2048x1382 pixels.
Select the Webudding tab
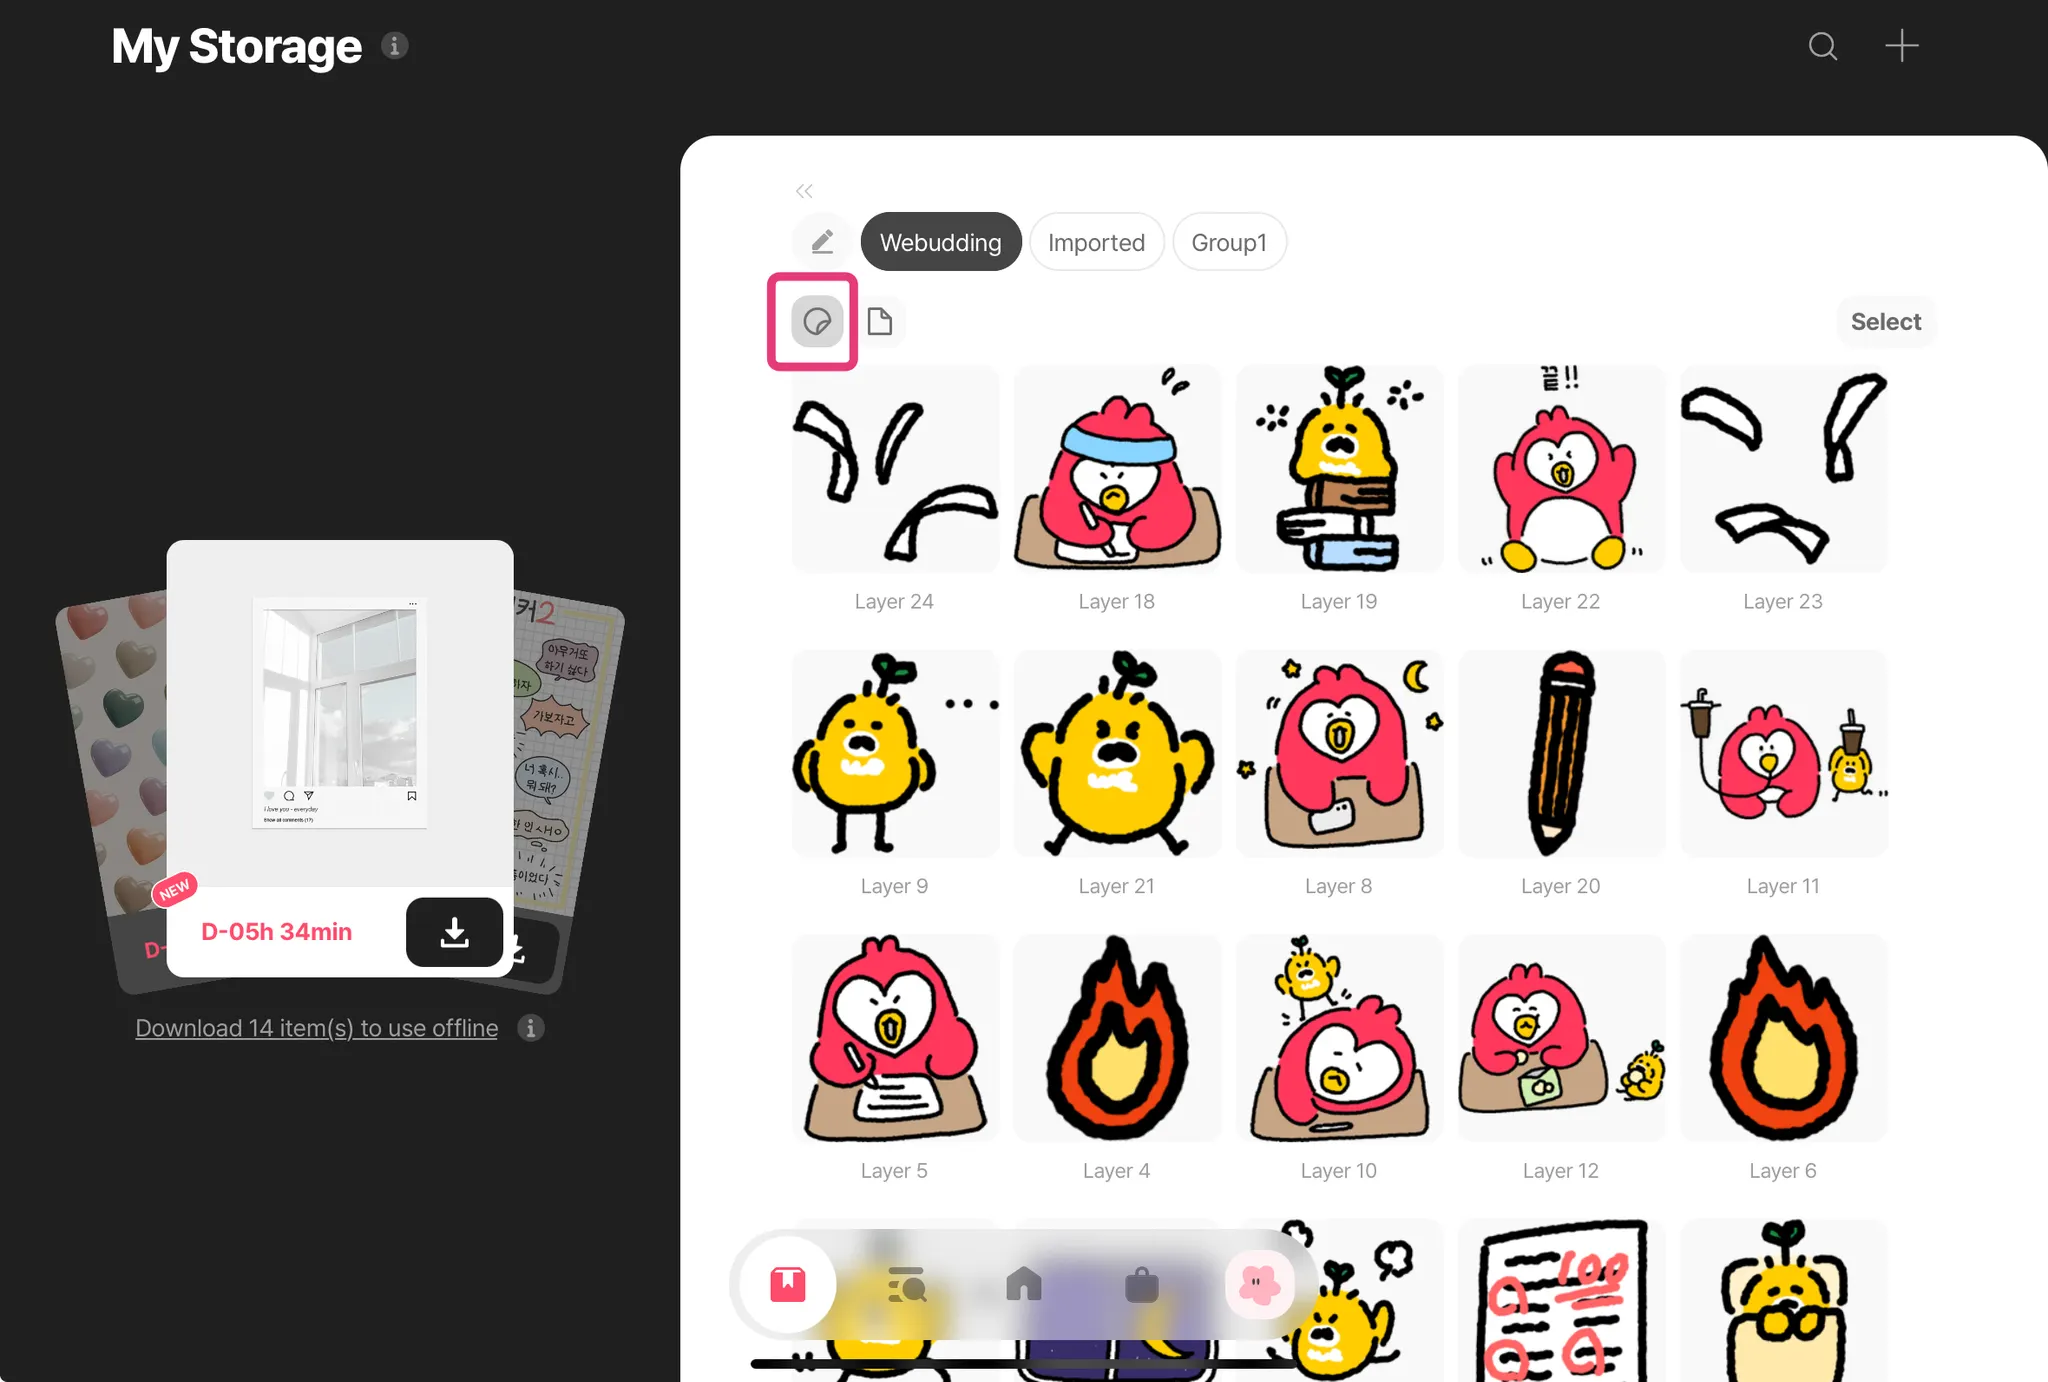tap(940, 242)
